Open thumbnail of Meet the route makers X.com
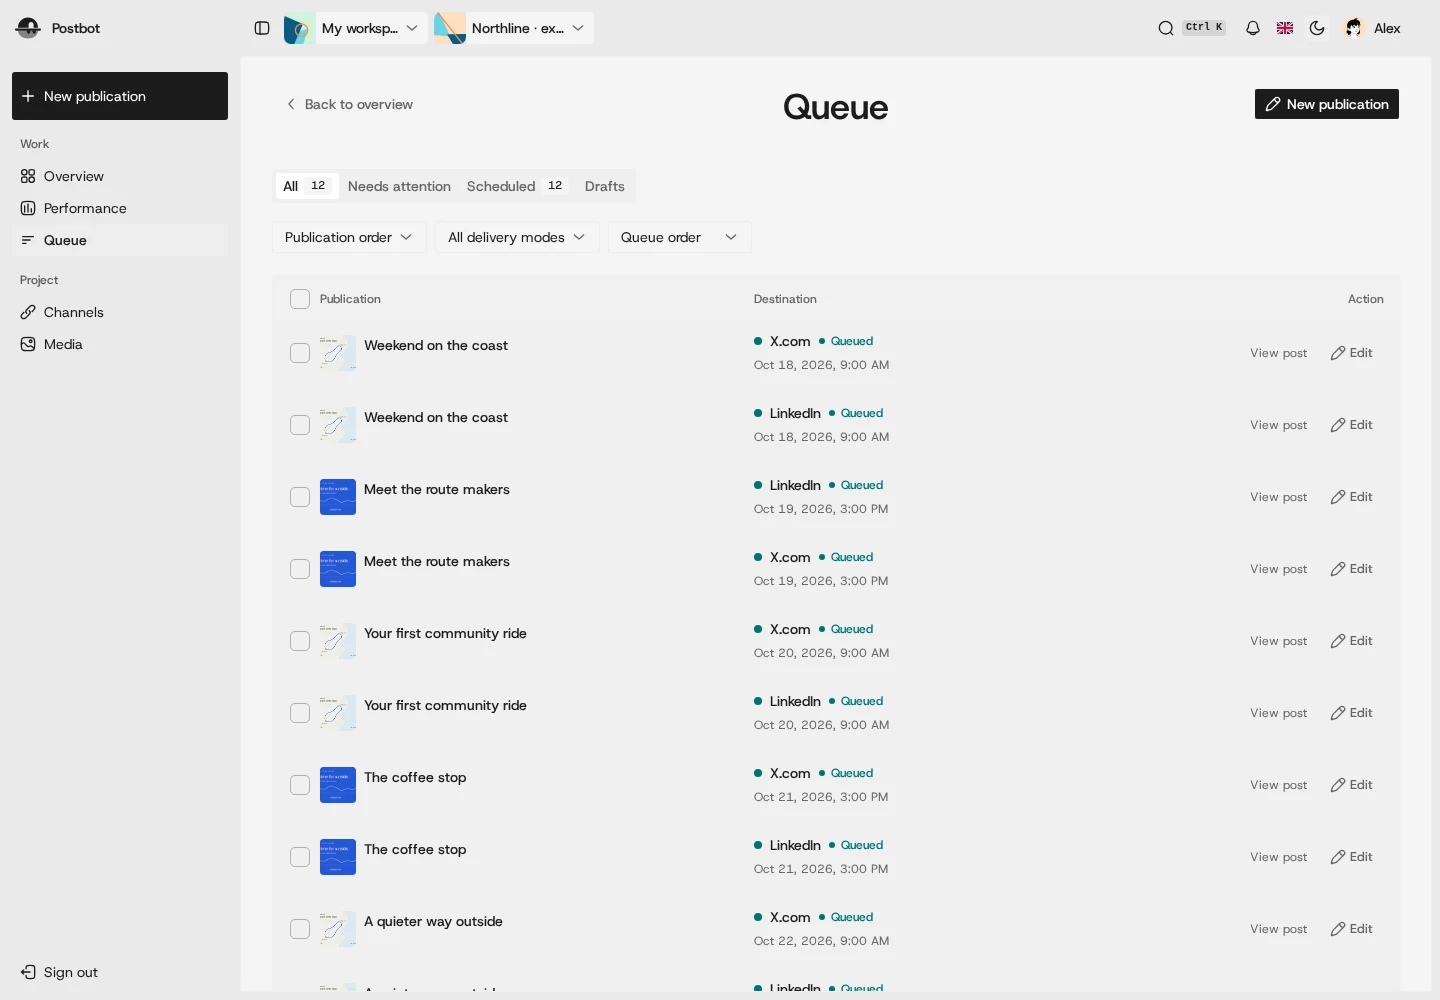This screenshot has width=1440, height=1000. 338,569
